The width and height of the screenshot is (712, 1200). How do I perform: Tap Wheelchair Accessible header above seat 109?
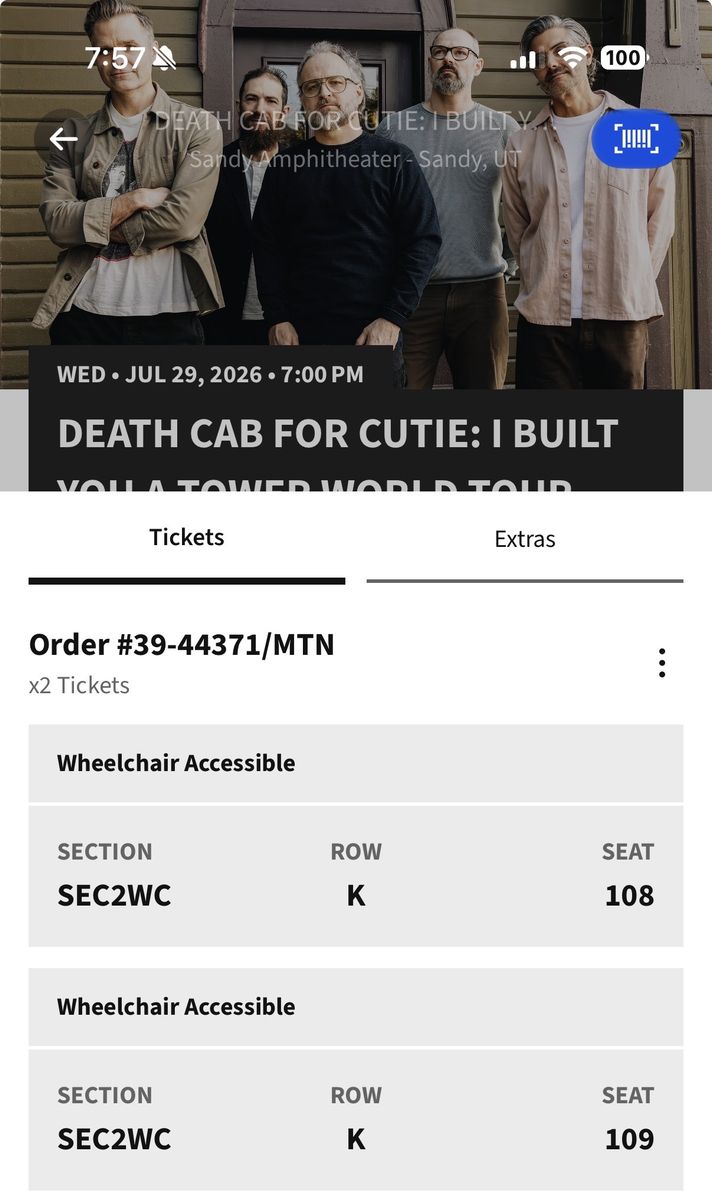click(x=176, y=1007)
